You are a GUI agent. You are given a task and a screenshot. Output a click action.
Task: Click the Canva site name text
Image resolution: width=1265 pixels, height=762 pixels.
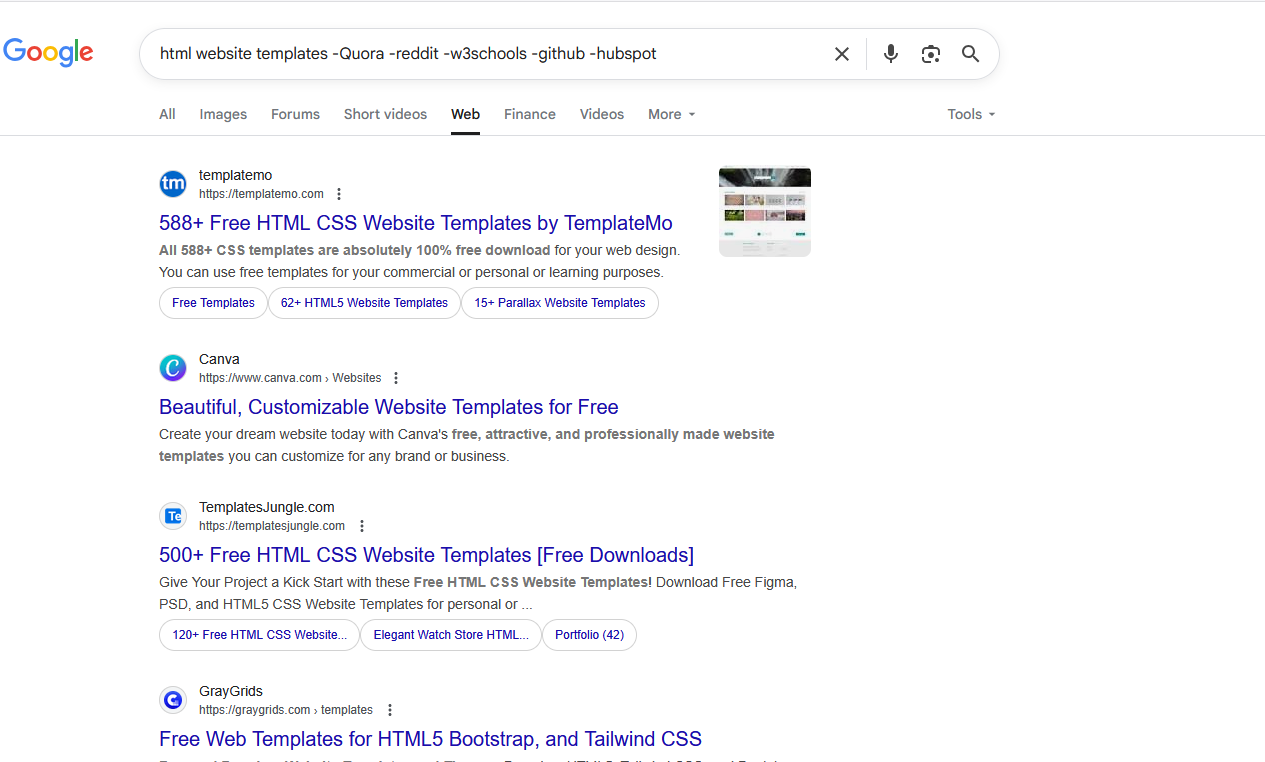219,359
